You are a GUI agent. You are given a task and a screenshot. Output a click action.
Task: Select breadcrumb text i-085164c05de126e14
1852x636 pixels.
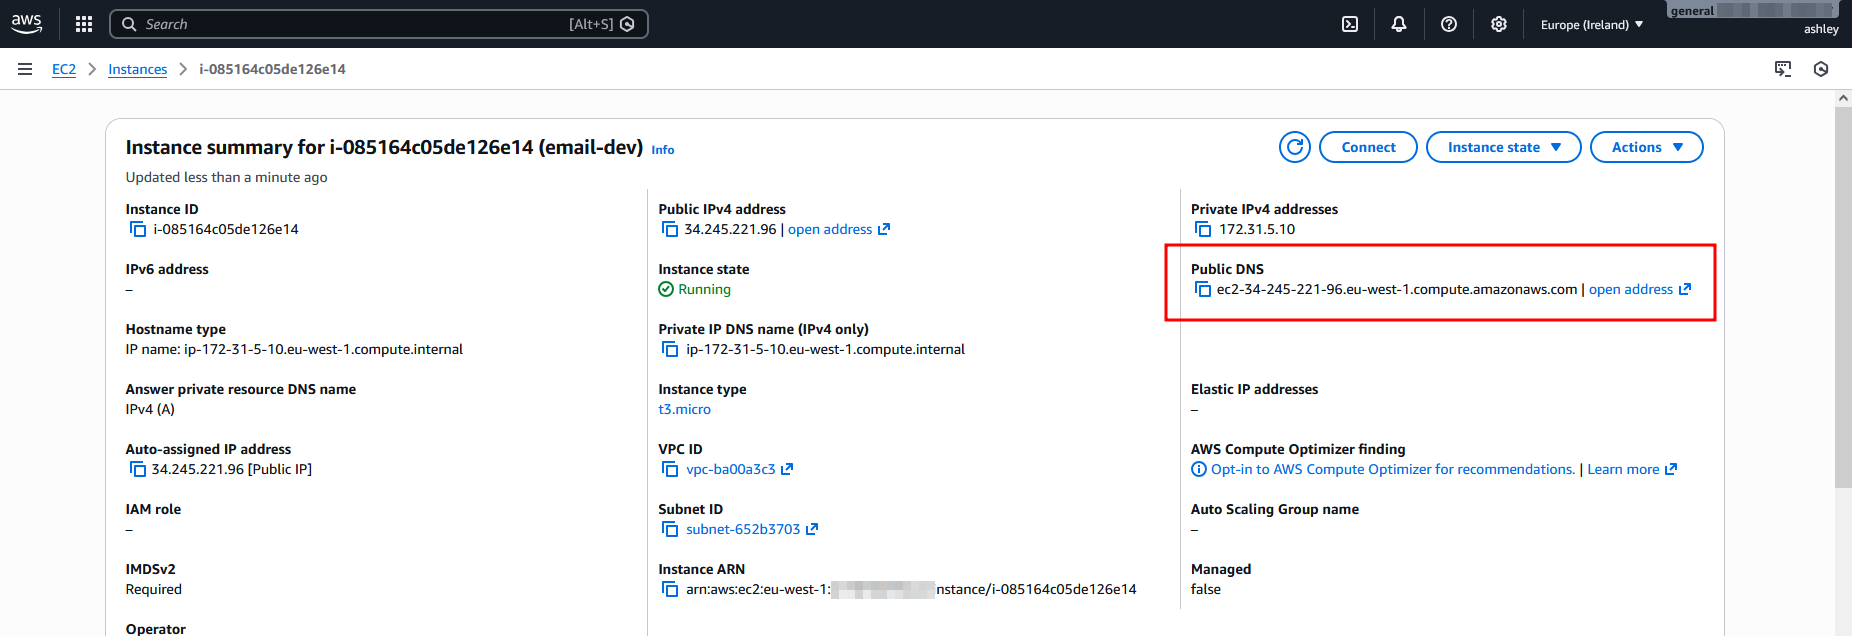[272, 69]
